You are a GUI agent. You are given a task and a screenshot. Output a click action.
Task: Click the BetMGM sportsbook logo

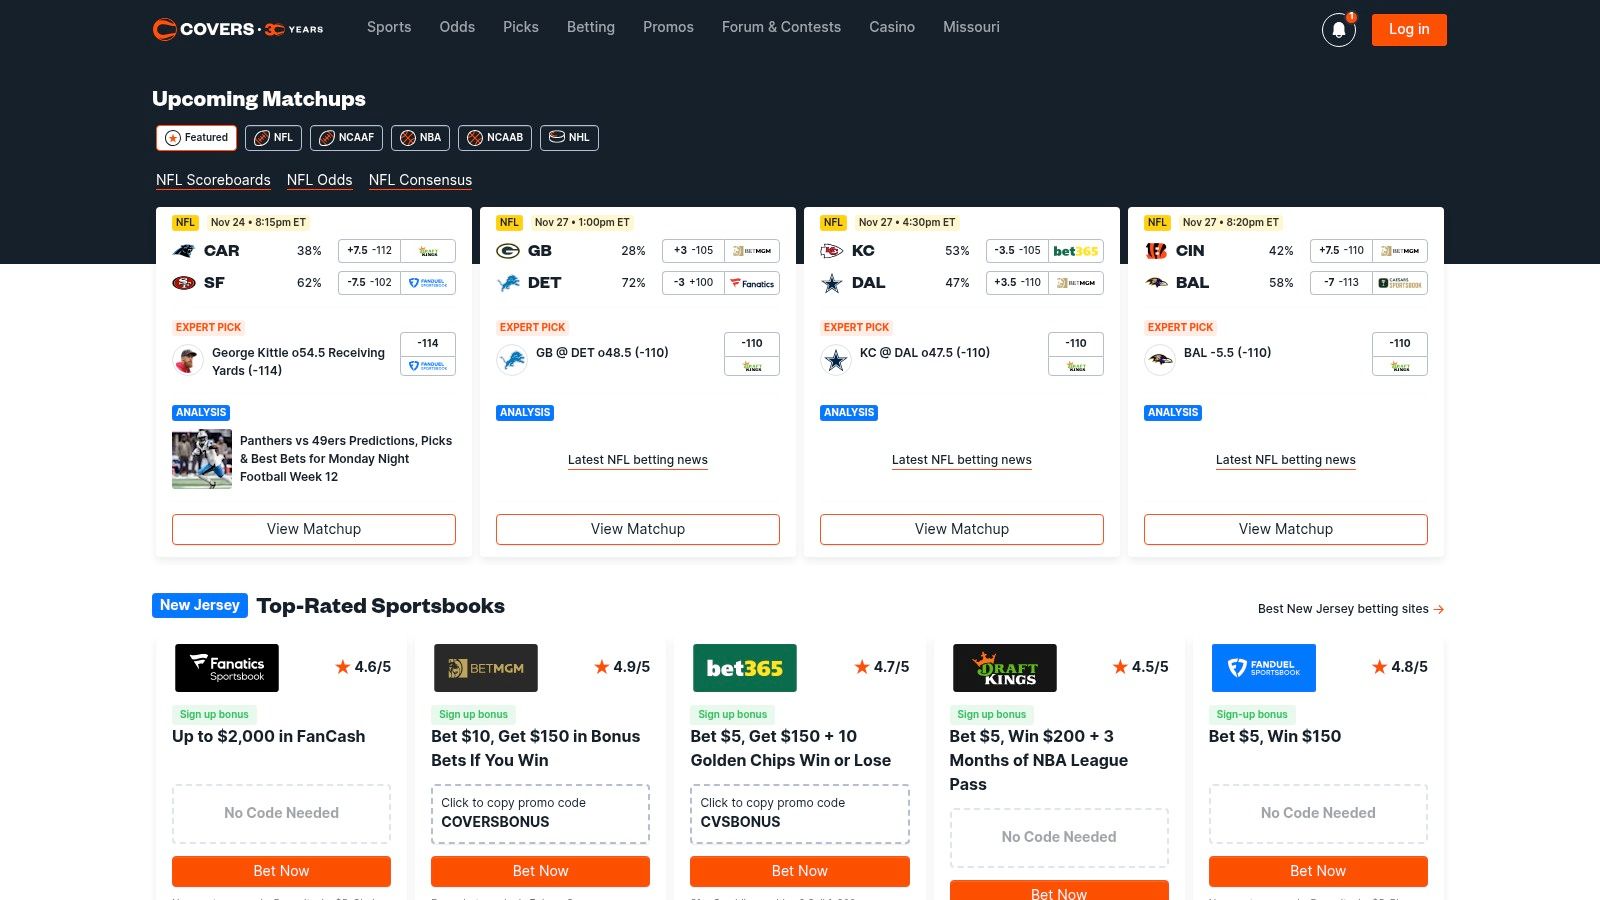(486, 668)
